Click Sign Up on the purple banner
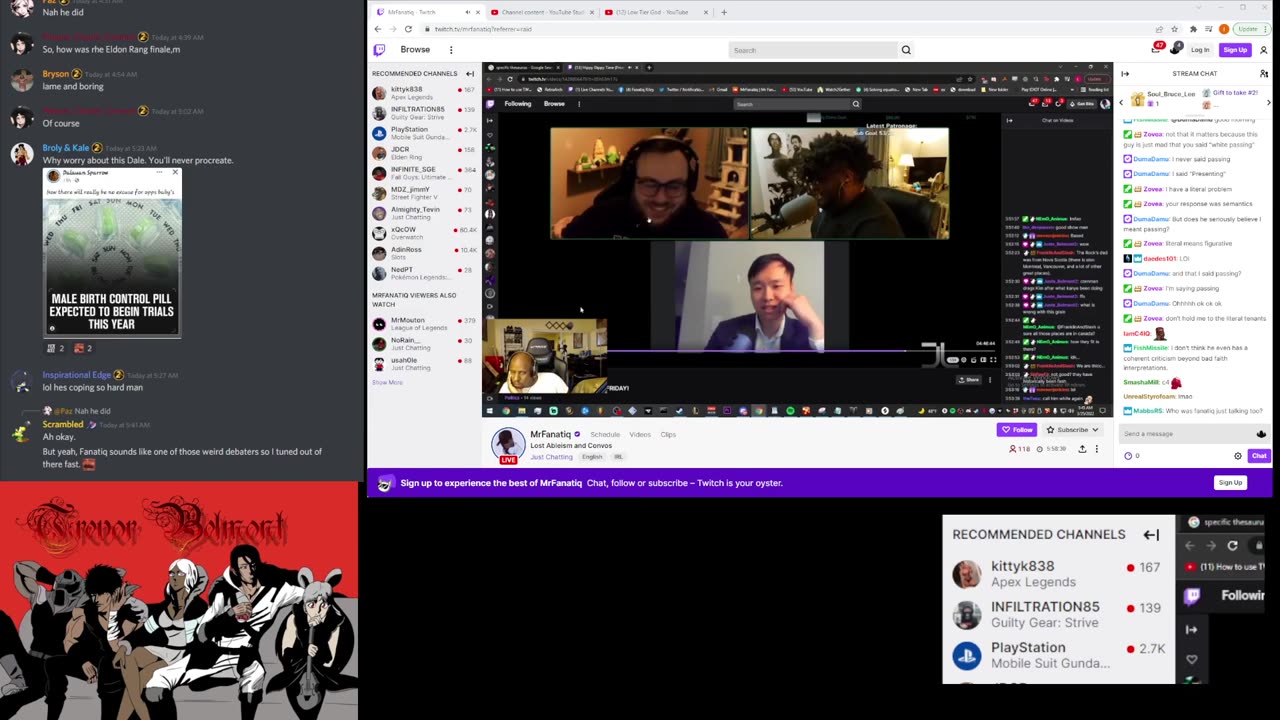This screenshot has width=1280, height=720. click(x=1230, y=483)
